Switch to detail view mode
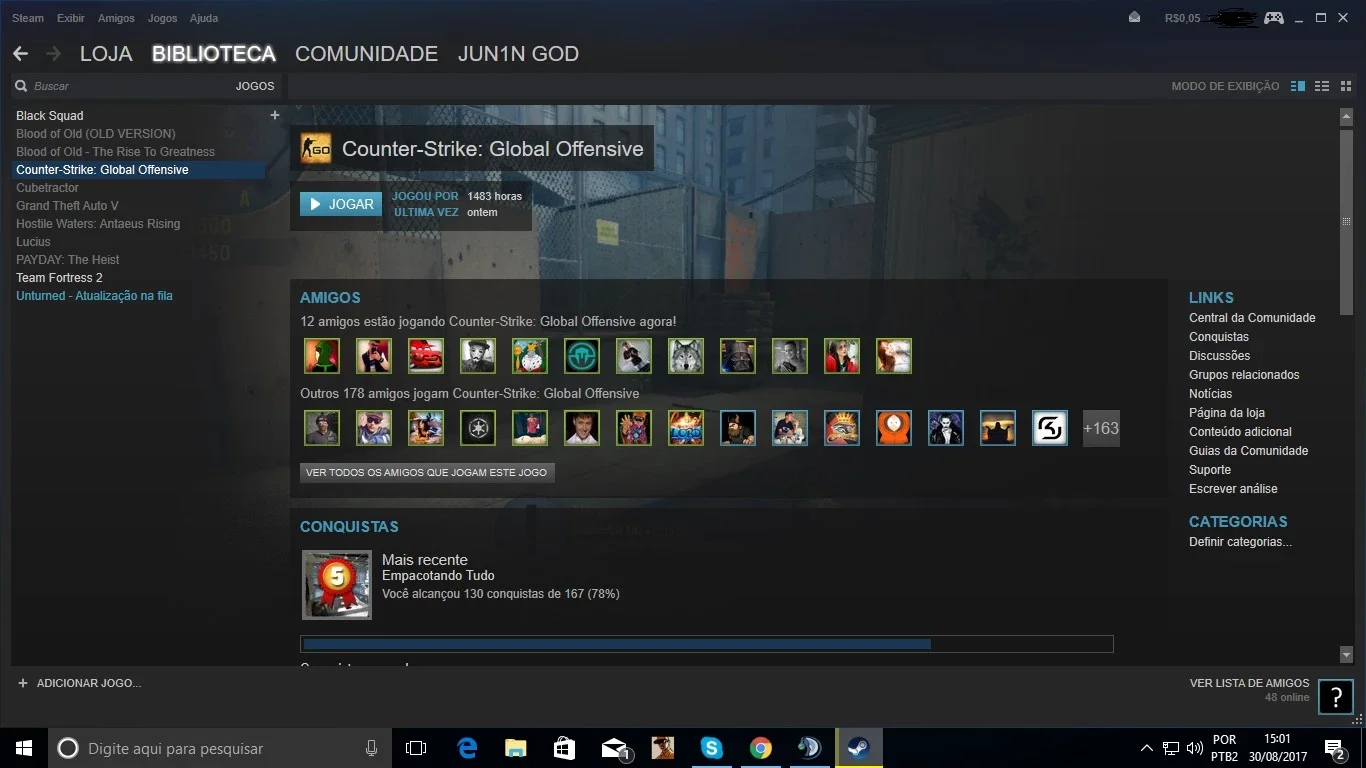Viewport: 1366px width, 768px height. click(x=1298, y=86)
